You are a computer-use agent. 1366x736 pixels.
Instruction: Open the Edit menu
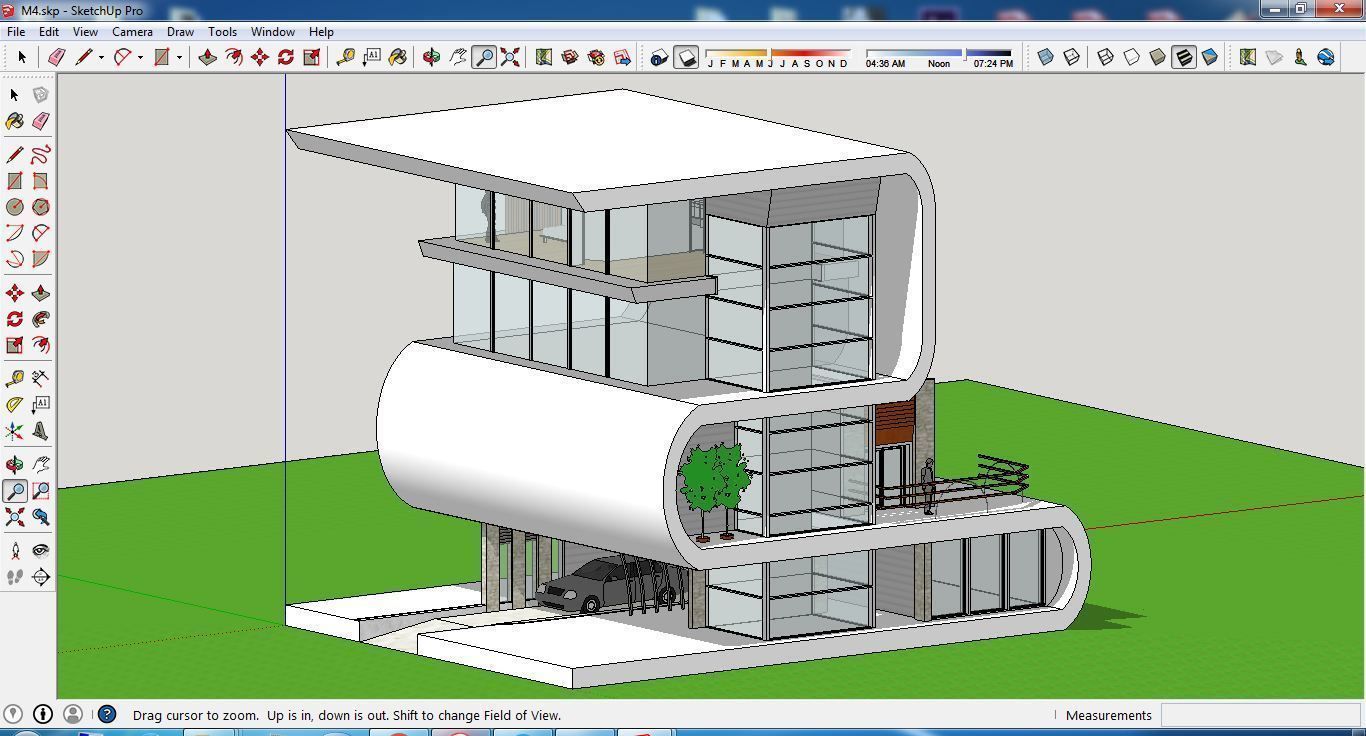[49, 31]
